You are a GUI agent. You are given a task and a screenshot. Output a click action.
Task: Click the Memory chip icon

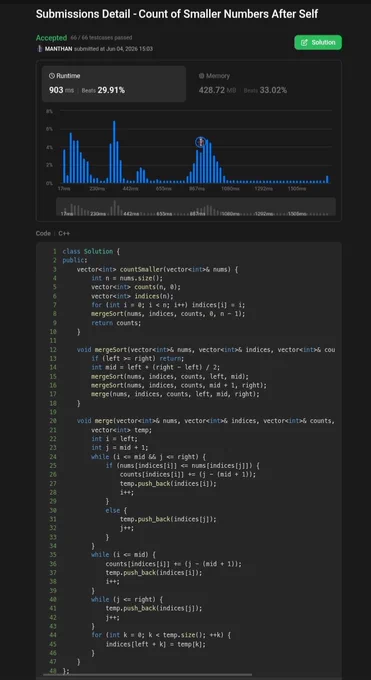coord(201,76)
